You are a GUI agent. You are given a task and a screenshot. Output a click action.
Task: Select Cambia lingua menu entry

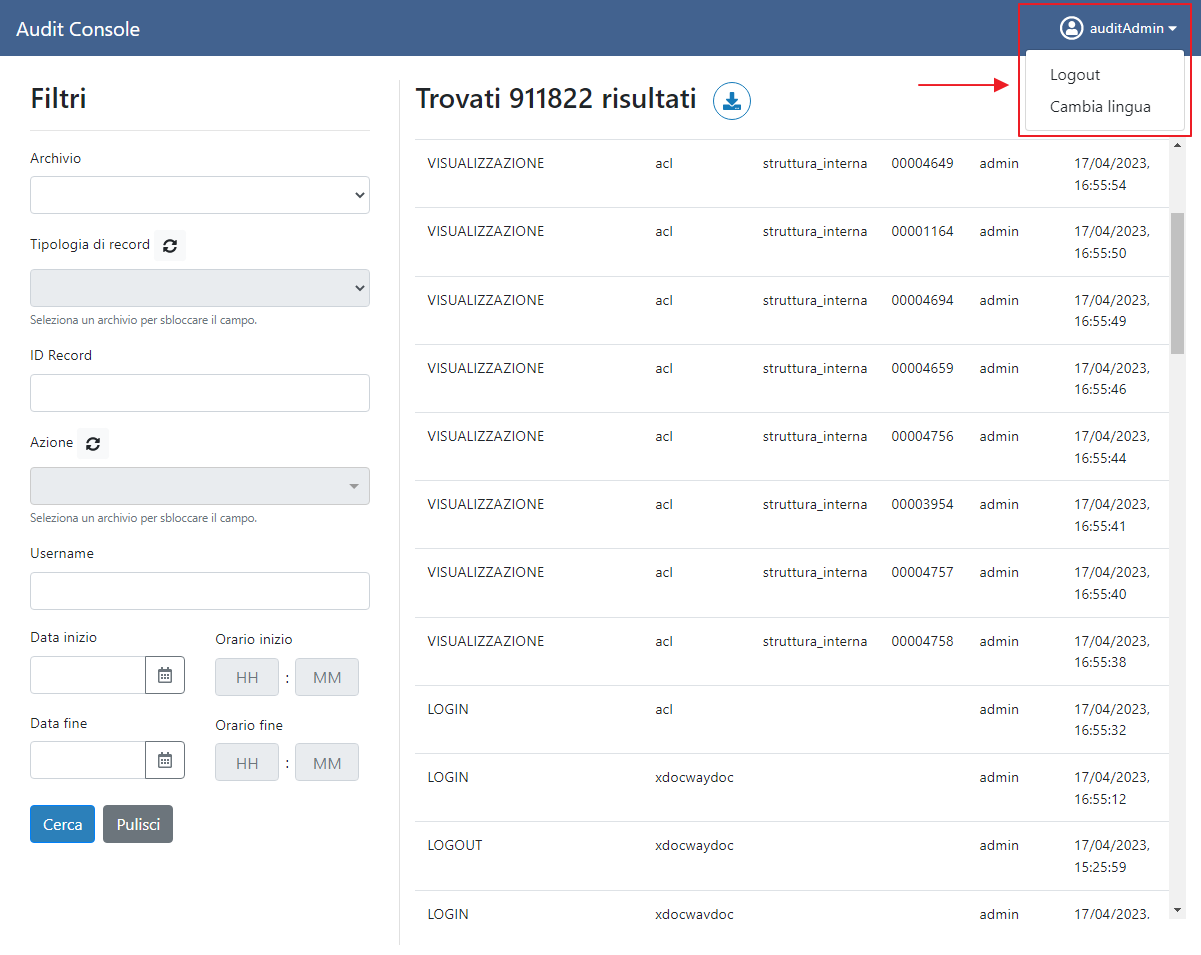point(1100,107)
